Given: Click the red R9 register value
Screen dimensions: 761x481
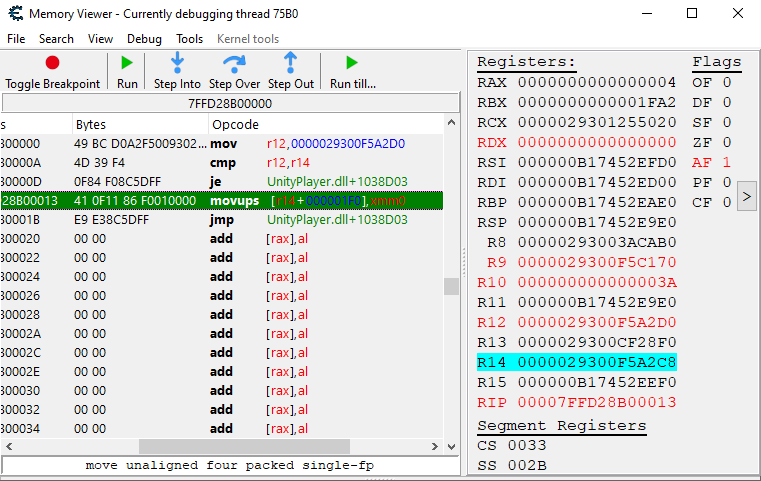Looking at the screenshot, I should pyautogui.click(x=596, y=262).
